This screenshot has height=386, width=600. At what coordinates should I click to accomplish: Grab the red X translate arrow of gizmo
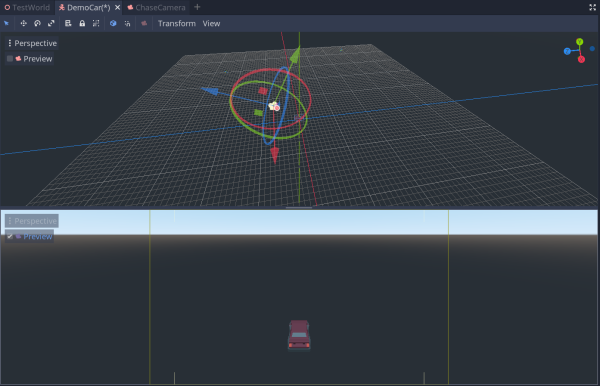coord(274,156)
